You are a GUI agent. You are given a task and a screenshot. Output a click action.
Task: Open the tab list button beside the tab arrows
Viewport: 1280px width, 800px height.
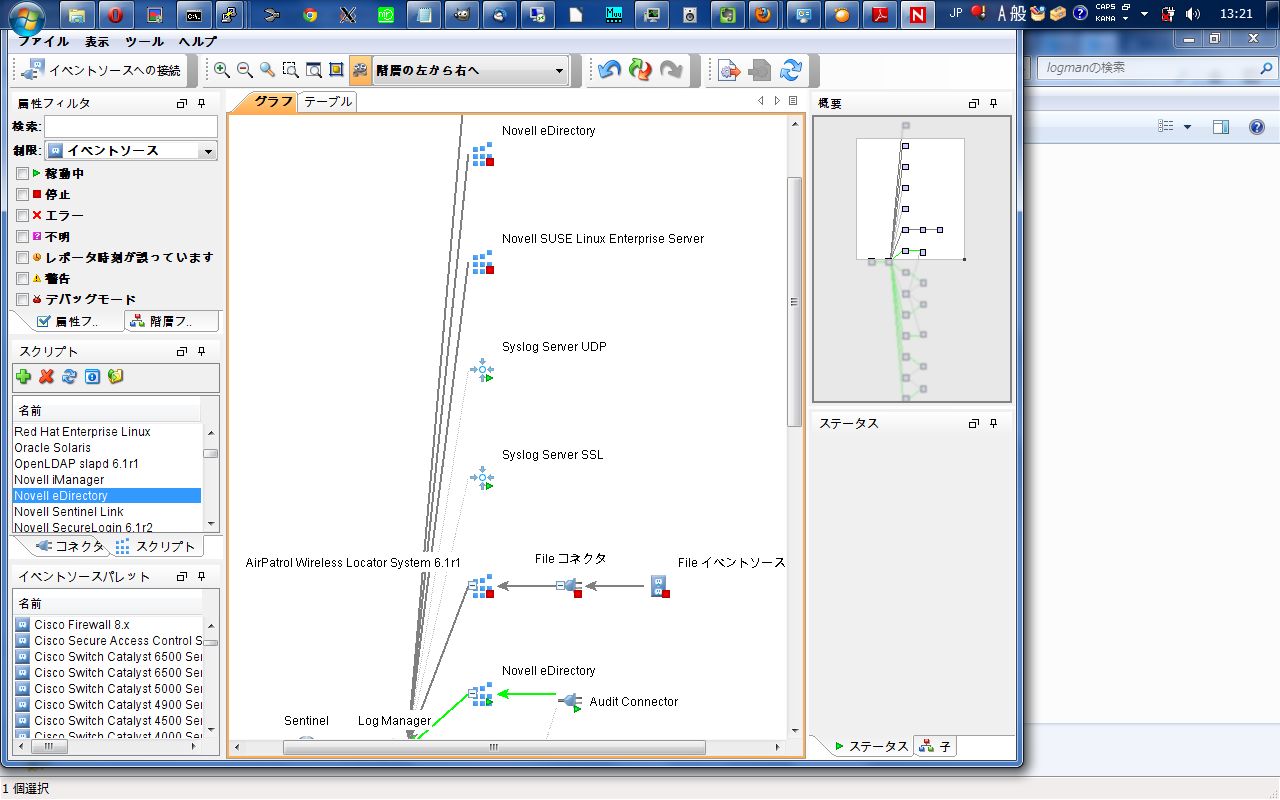coord(793,101)
